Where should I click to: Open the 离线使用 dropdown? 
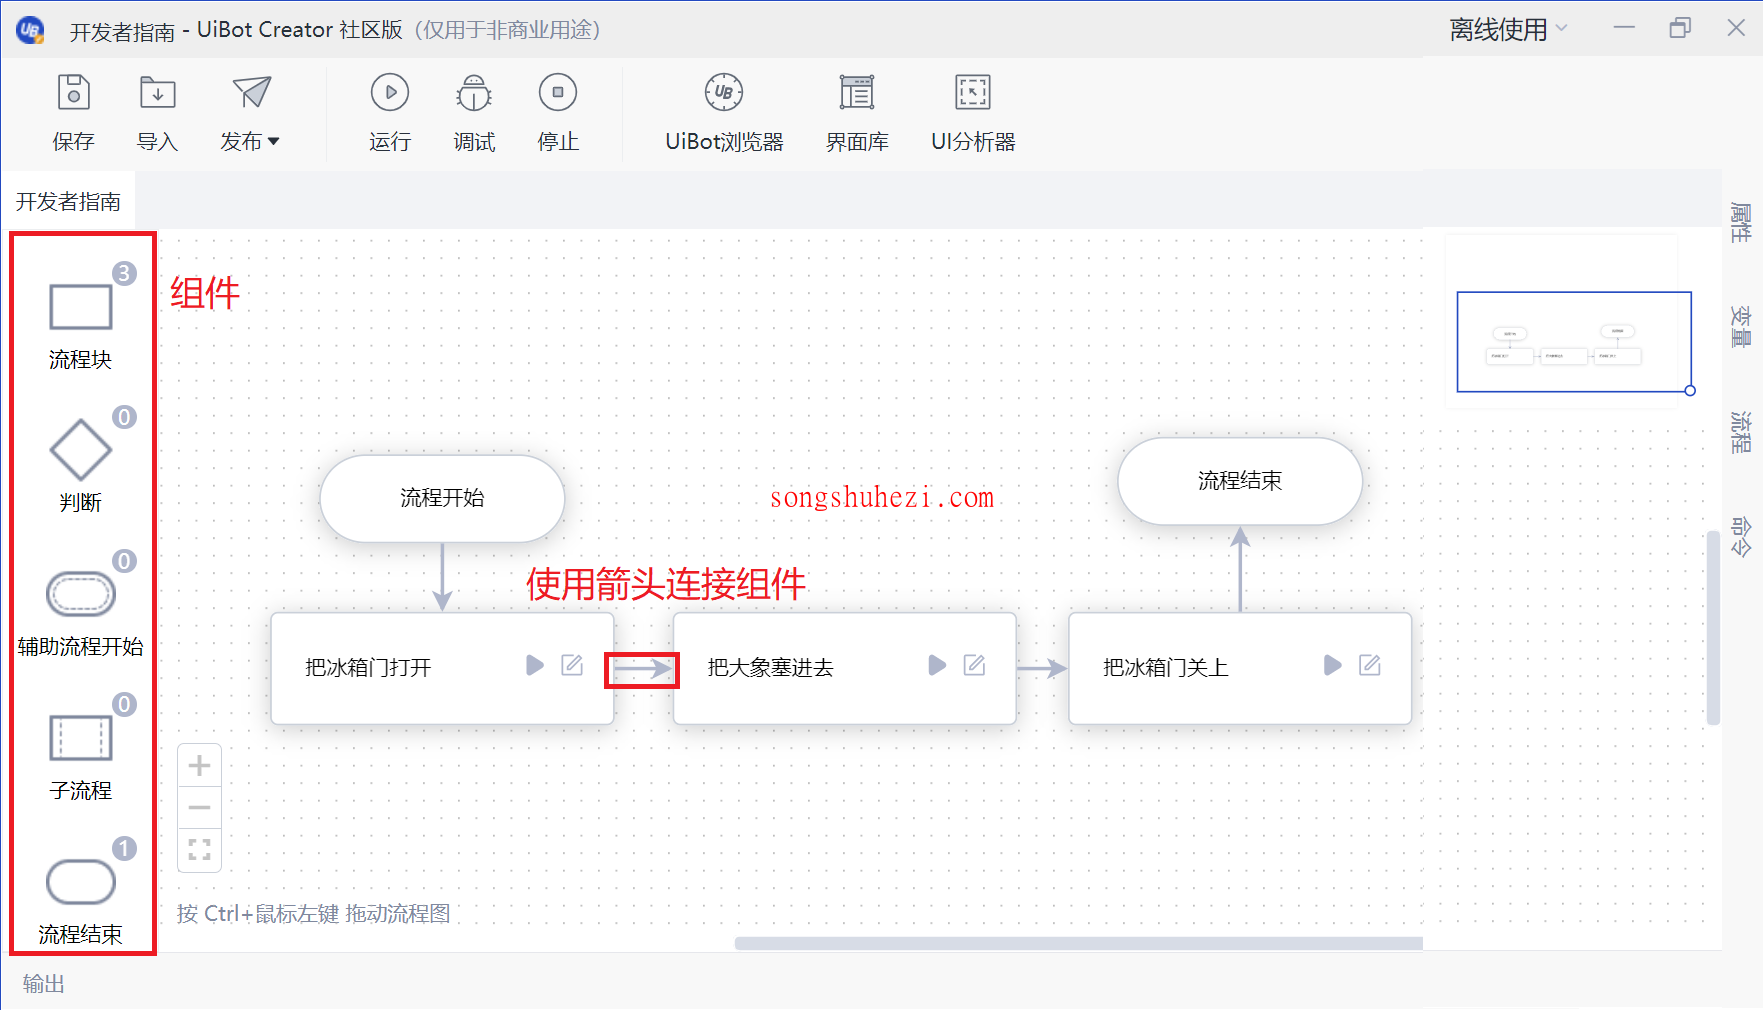click(1508, 30)
